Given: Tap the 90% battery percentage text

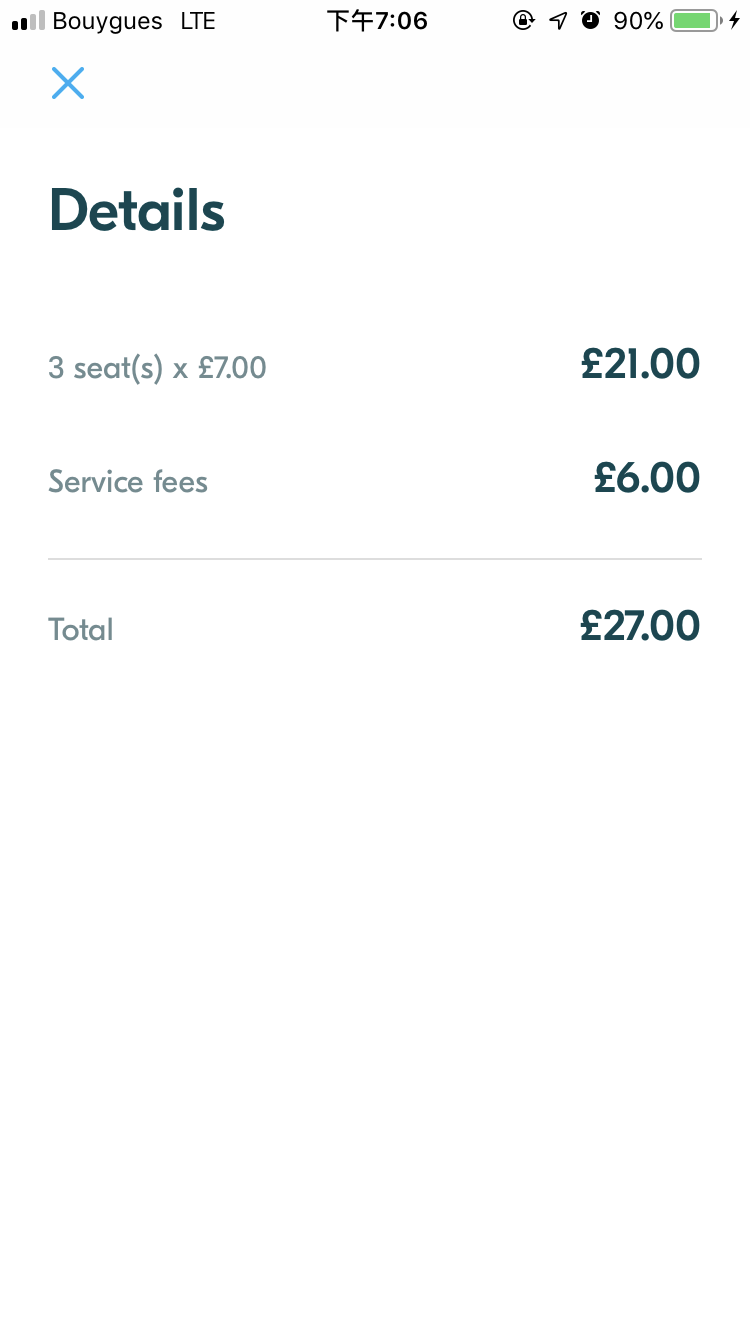Looking at the screenshot, I should coord(638,21).
